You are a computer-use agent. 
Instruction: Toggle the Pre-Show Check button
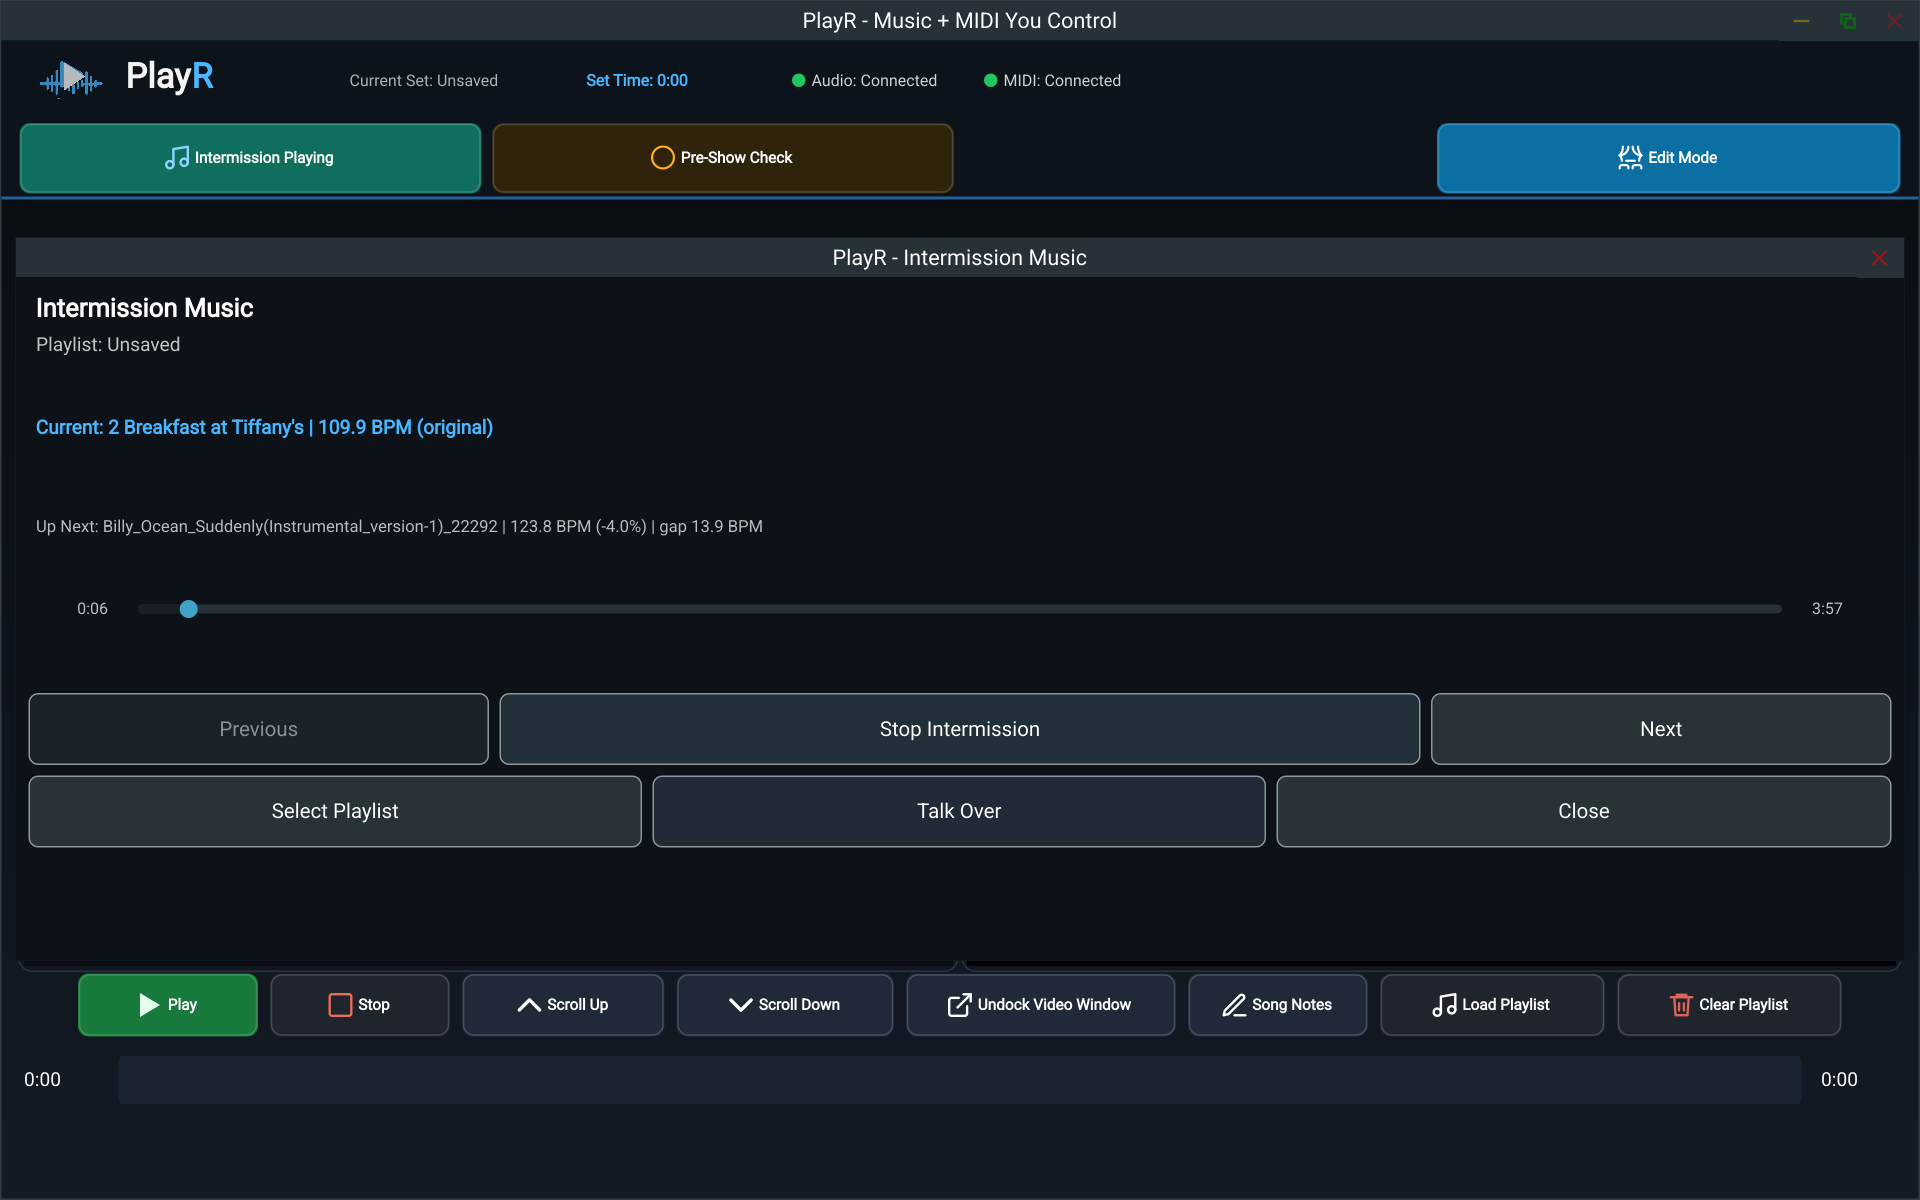tap(722, 158)
